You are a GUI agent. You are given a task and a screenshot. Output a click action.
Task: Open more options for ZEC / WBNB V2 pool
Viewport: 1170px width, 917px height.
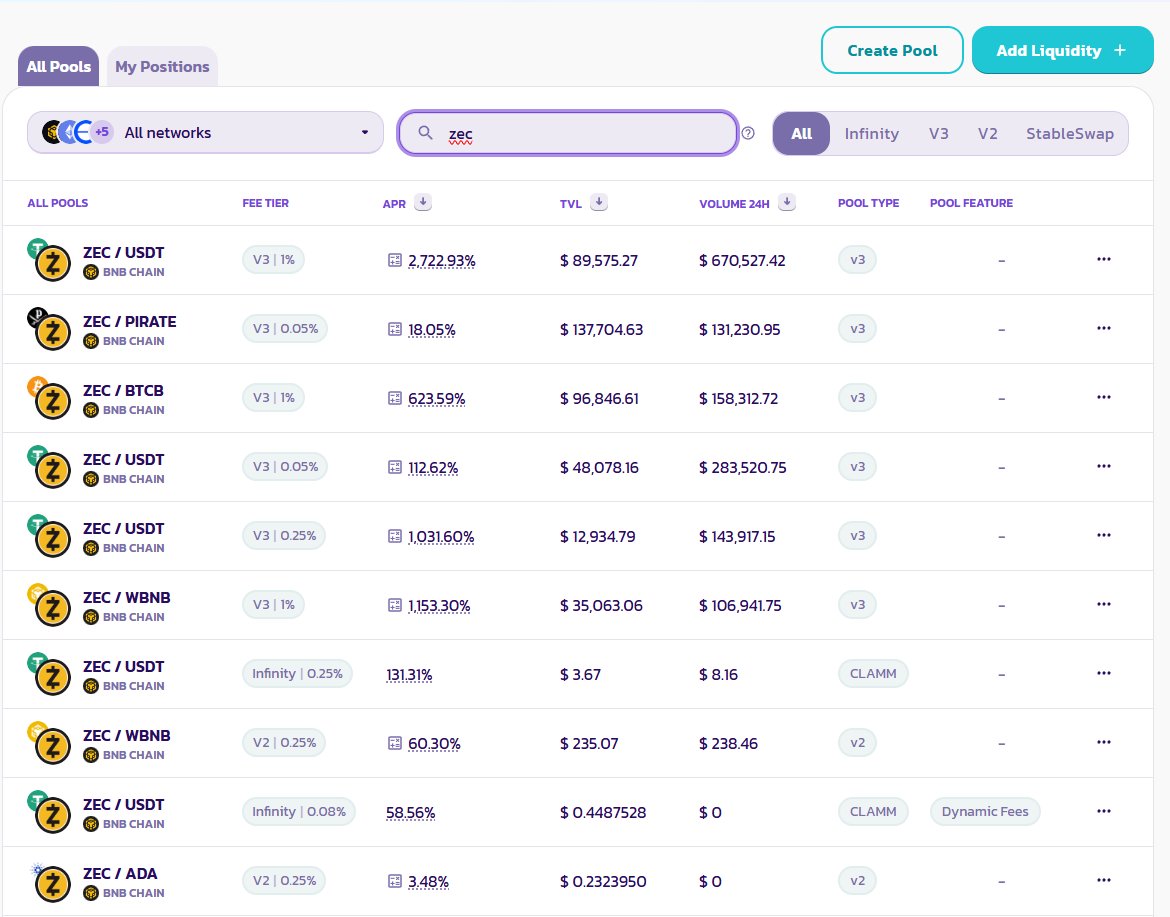pyautogui.click(x=1104, y=742)
